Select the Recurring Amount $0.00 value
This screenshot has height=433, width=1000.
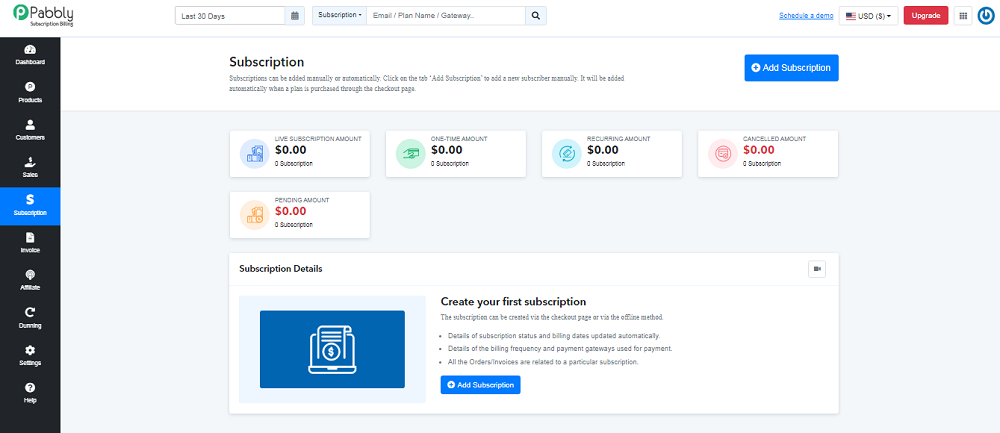click(603, 150)
